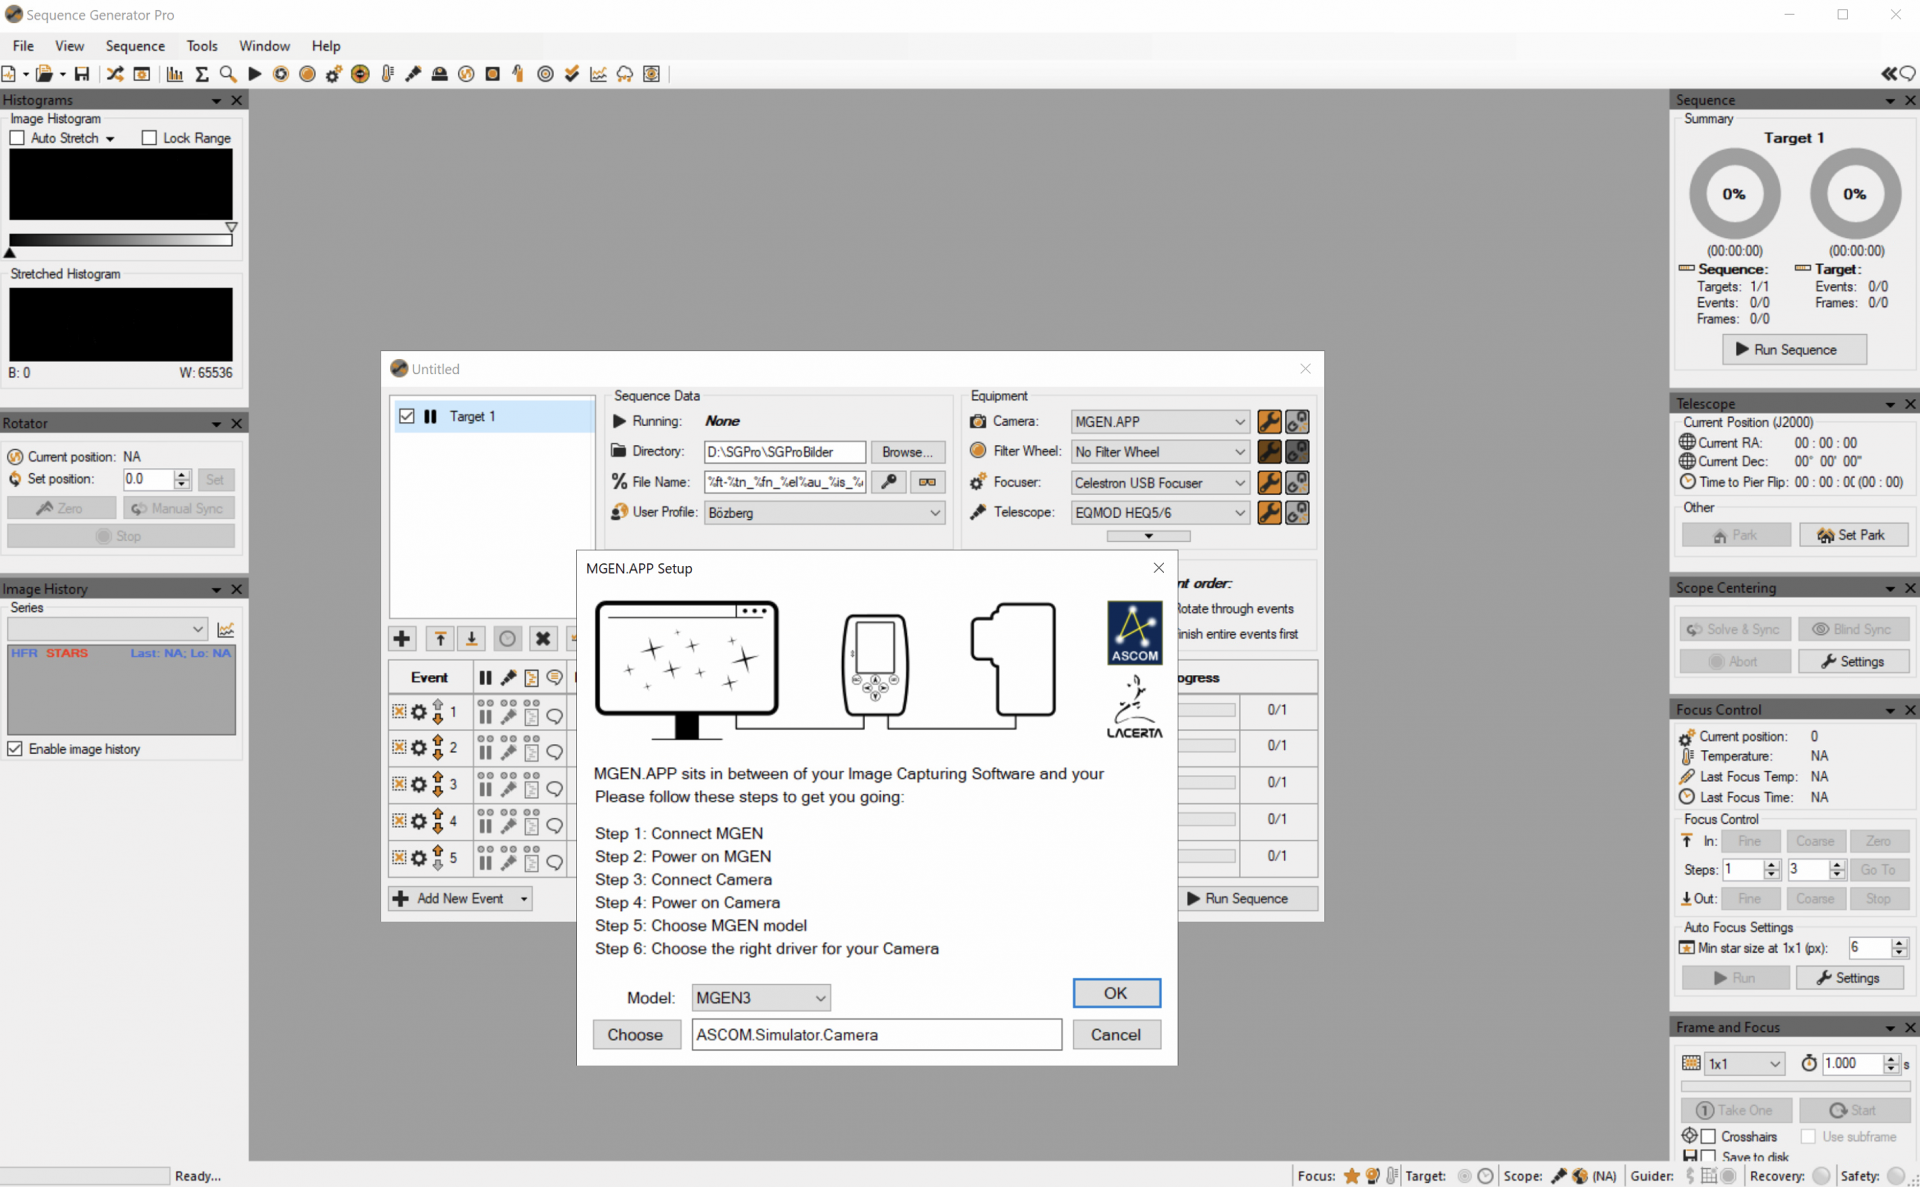This screenshot has width=1920, height=1187.
Task: Open the Window menu
Action: click(264, 46)
